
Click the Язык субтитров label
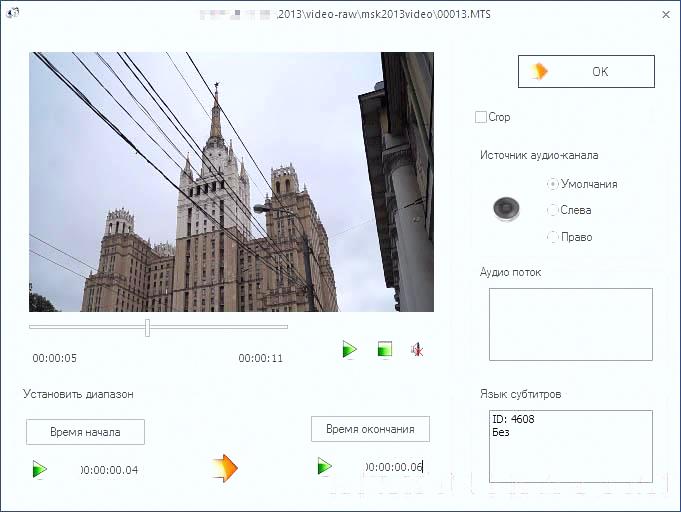tap(521, 394)
